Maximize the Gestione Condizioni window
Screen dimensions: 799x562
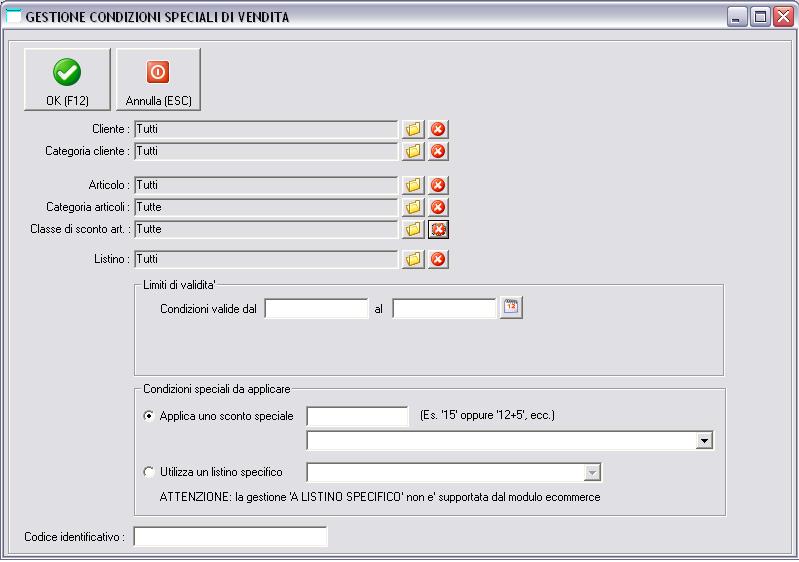coord(760,17)
